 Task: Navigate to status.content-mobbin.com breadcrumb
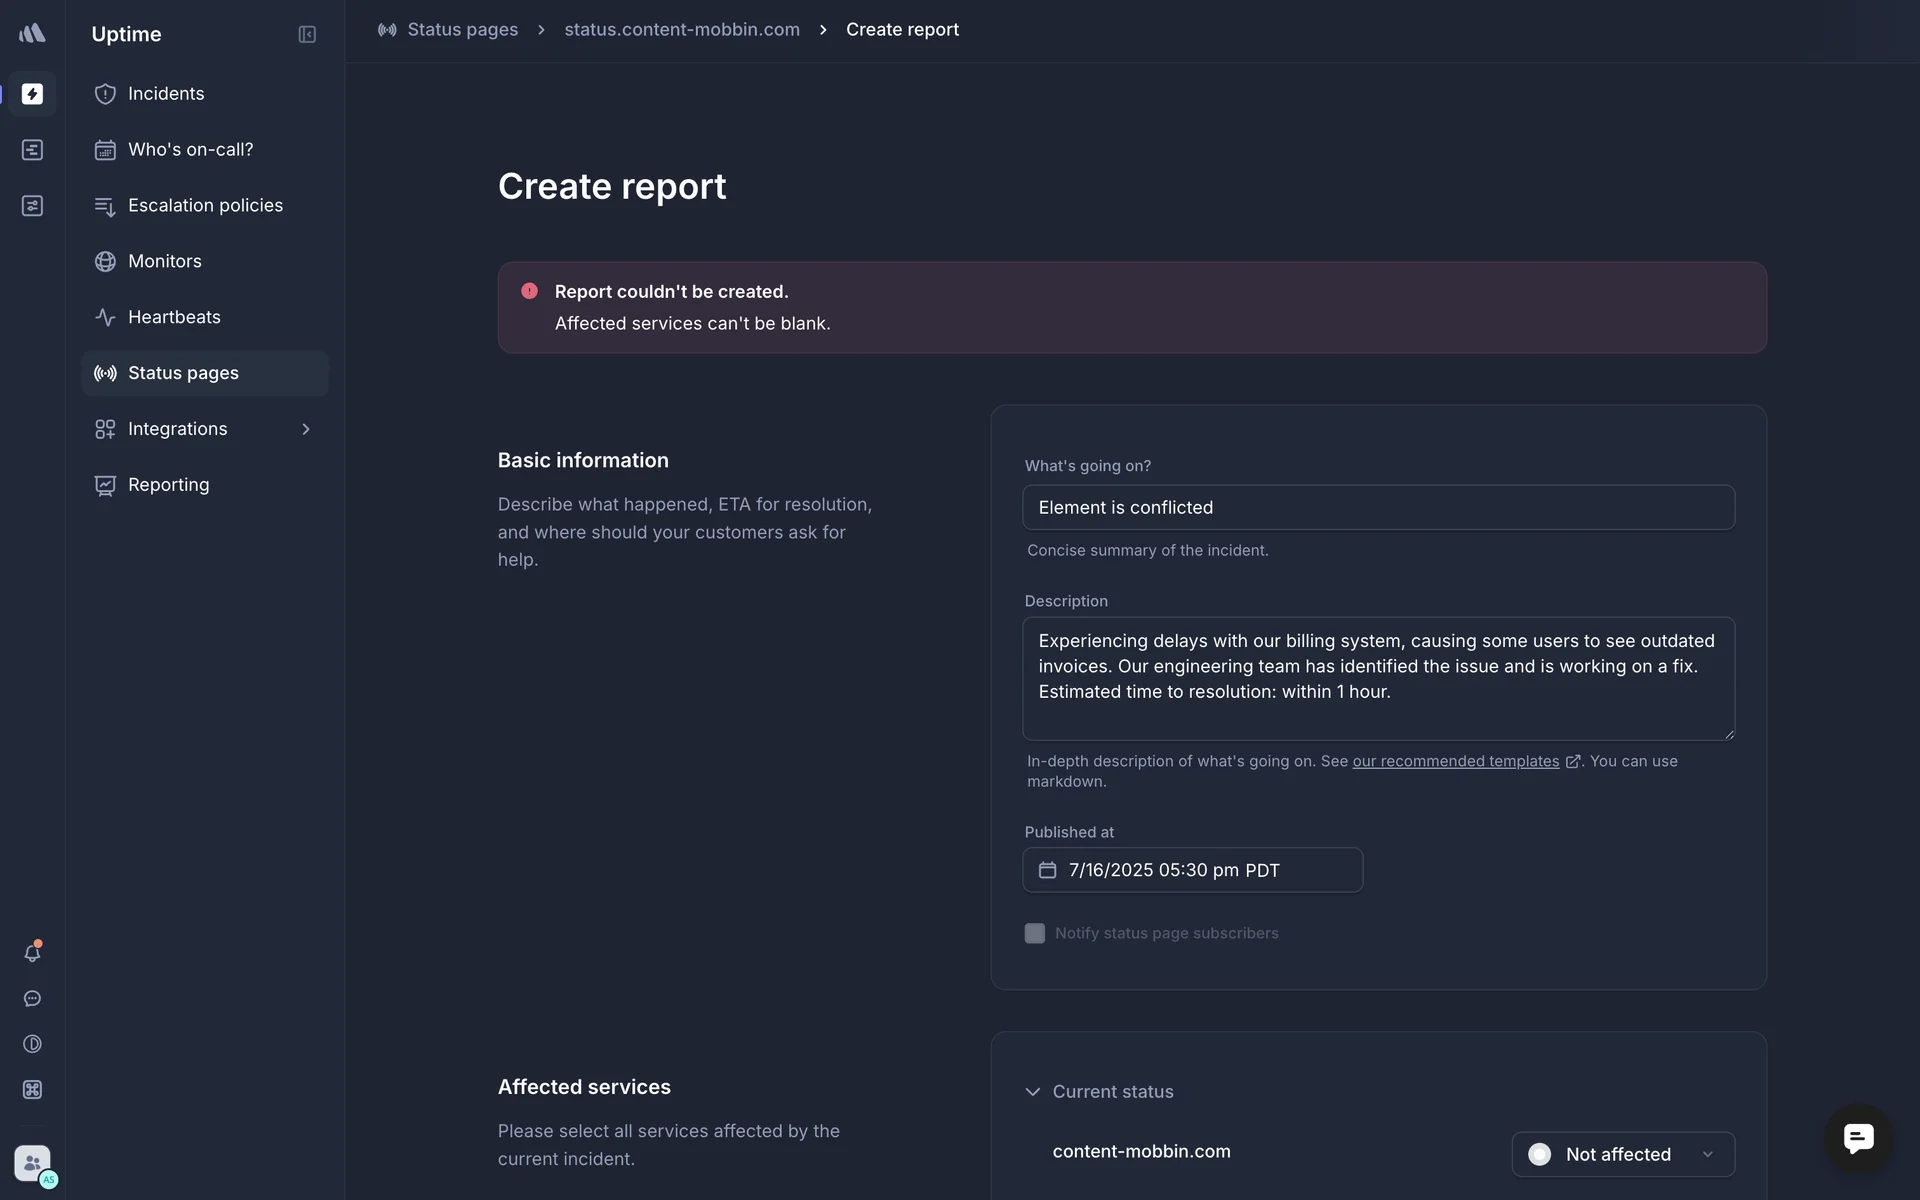[x=682, y=30]
